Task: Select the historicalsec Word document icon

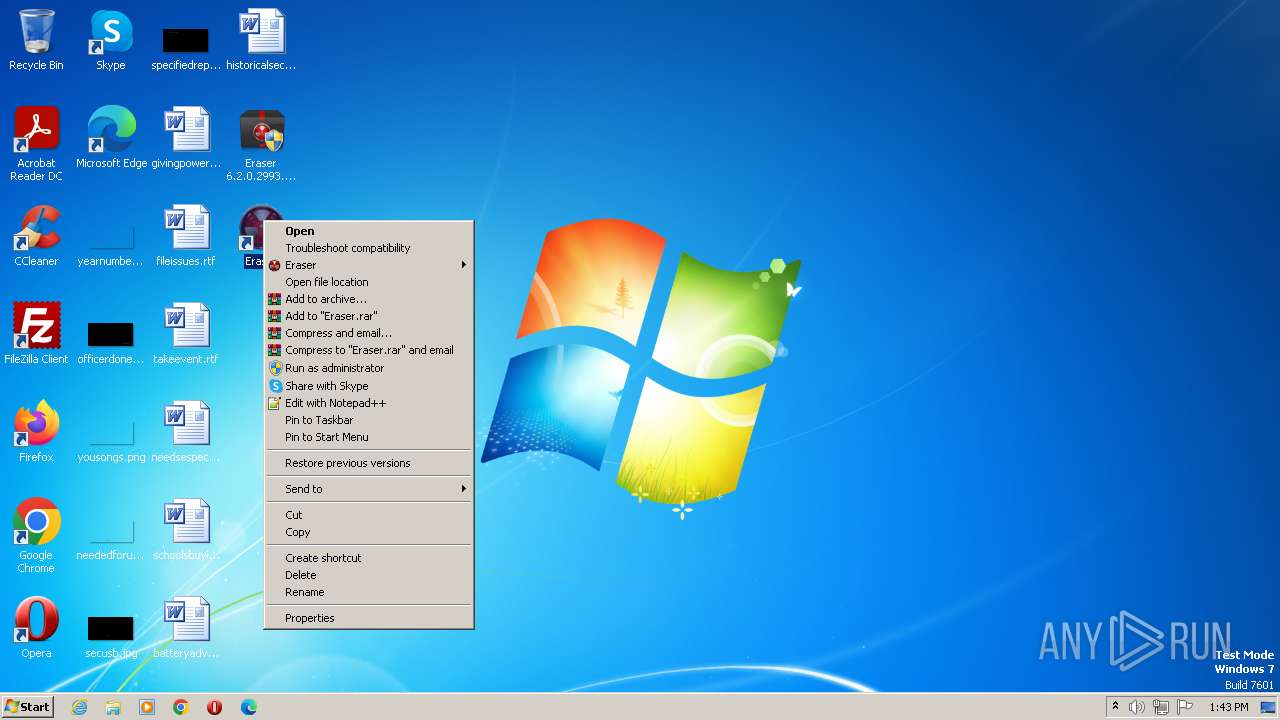Action: (x=261, y=40)
